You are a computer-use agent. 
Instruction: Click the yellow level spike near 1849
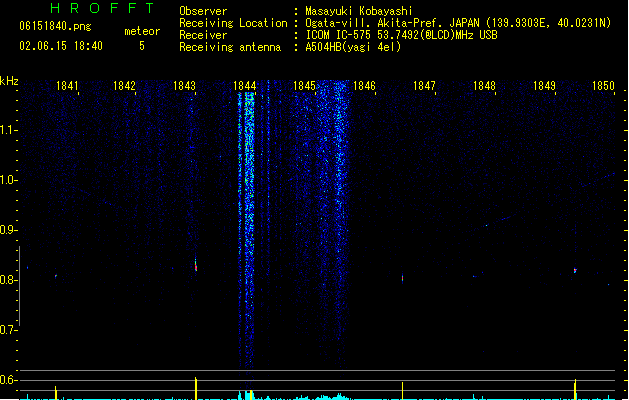tap(575, 389)
